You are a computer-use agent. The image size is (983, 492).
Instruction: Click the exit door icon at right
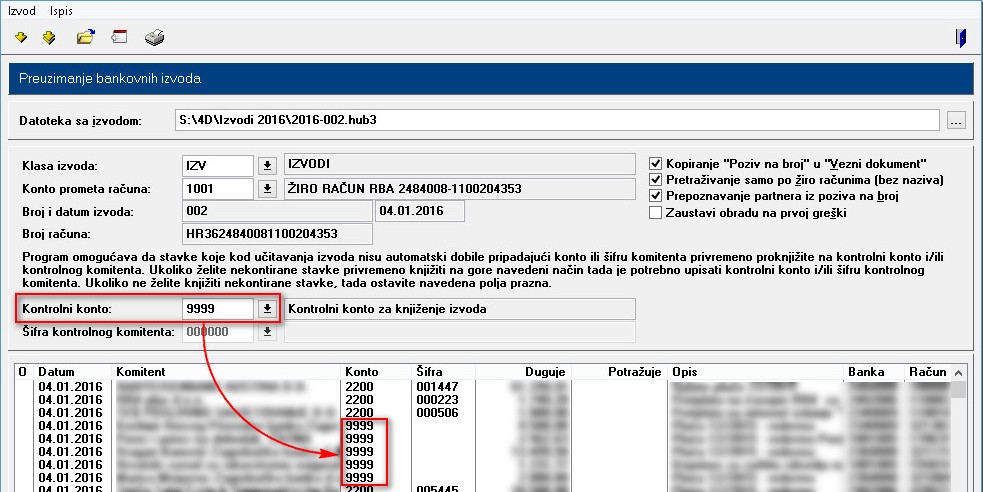click(x=961, y=39)
